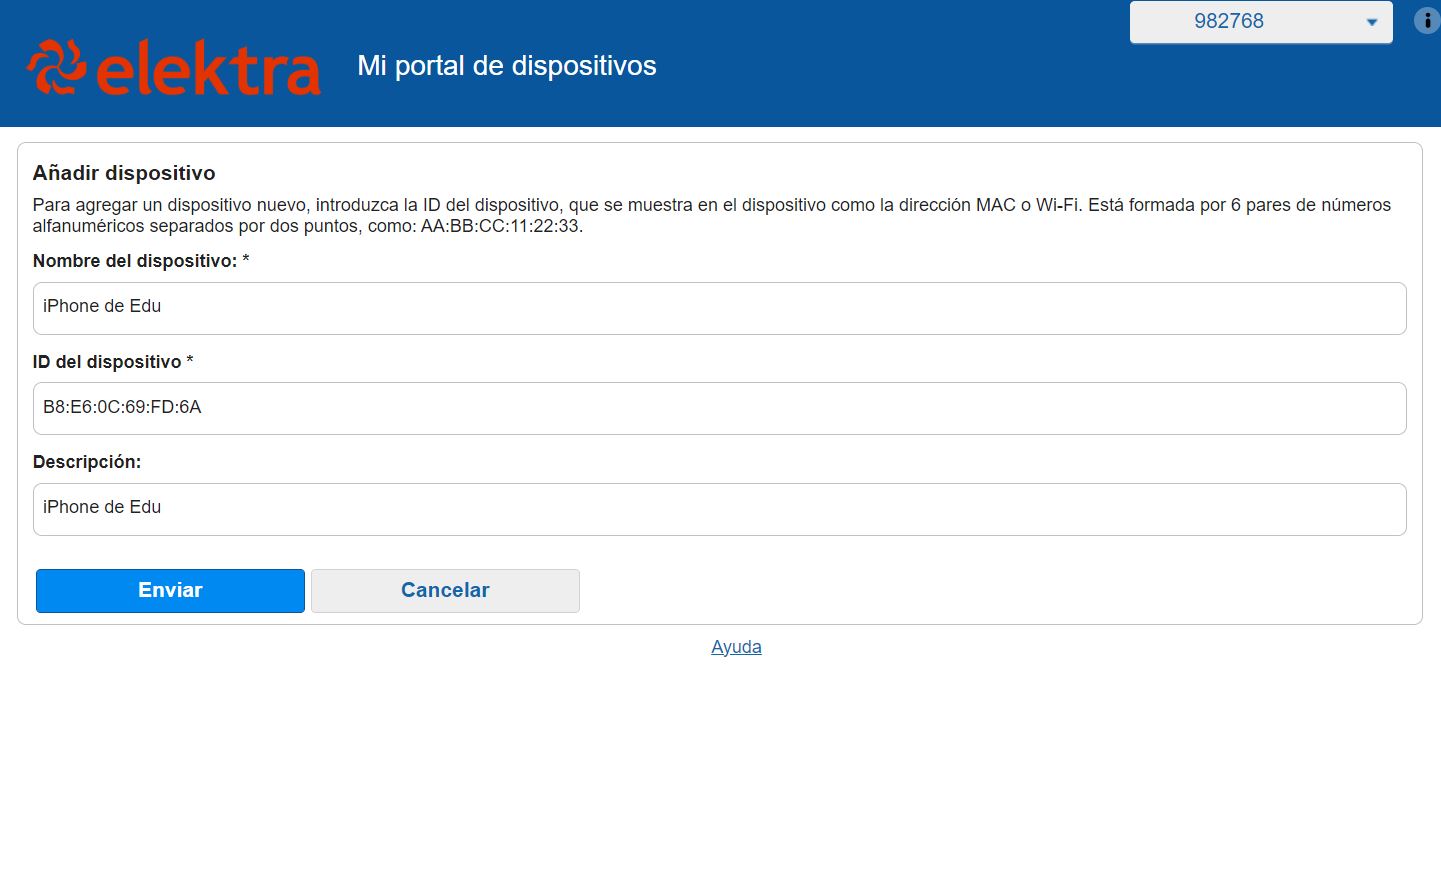Click the Nombre del dispositivo input field
The image size is (1441, 887).
[x=719, y=308]
